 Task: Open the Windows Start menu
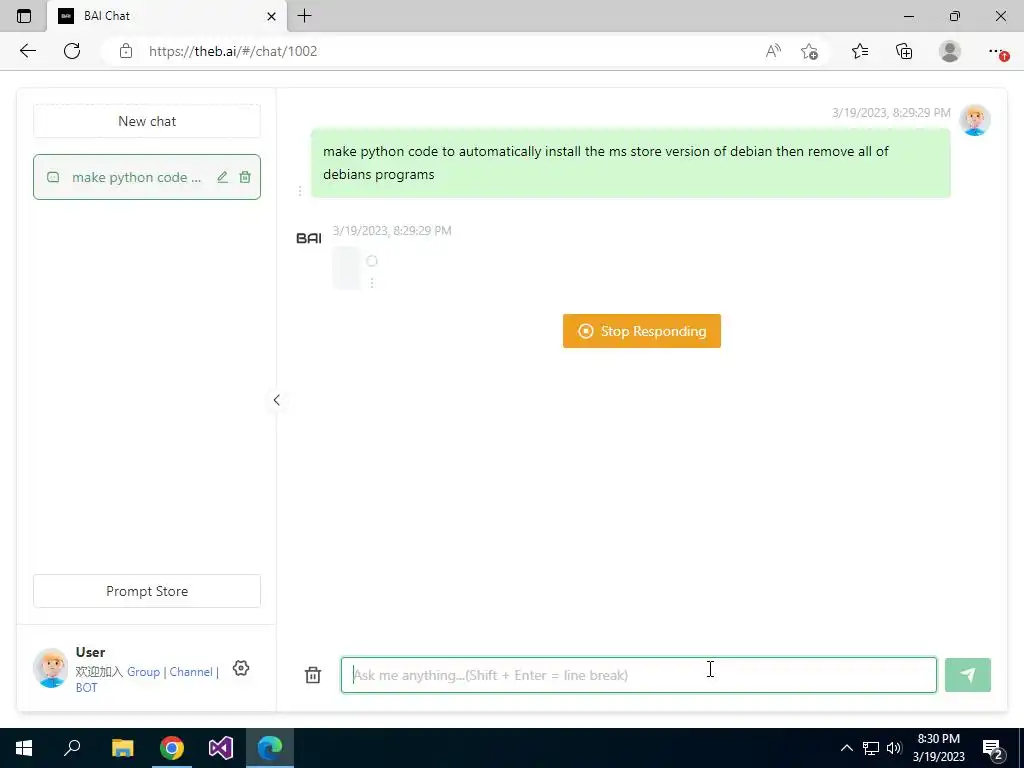24,748
